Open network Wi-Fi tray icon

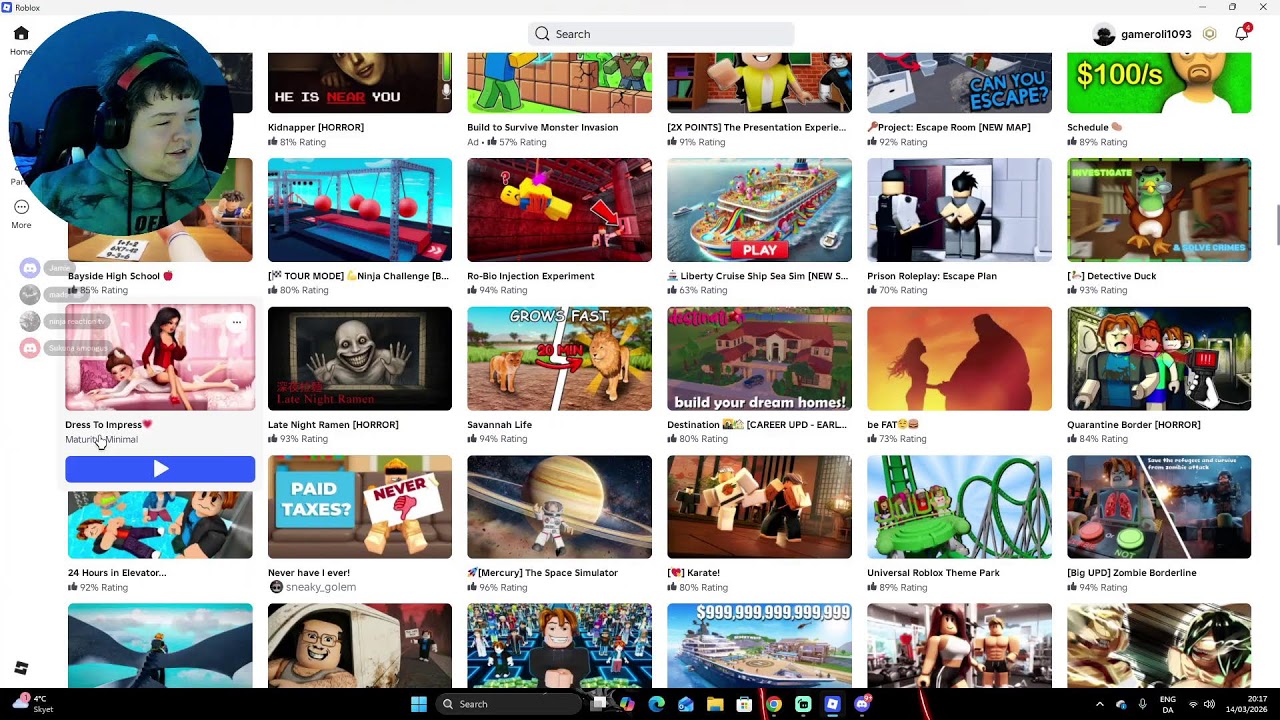pos(1193,704)
